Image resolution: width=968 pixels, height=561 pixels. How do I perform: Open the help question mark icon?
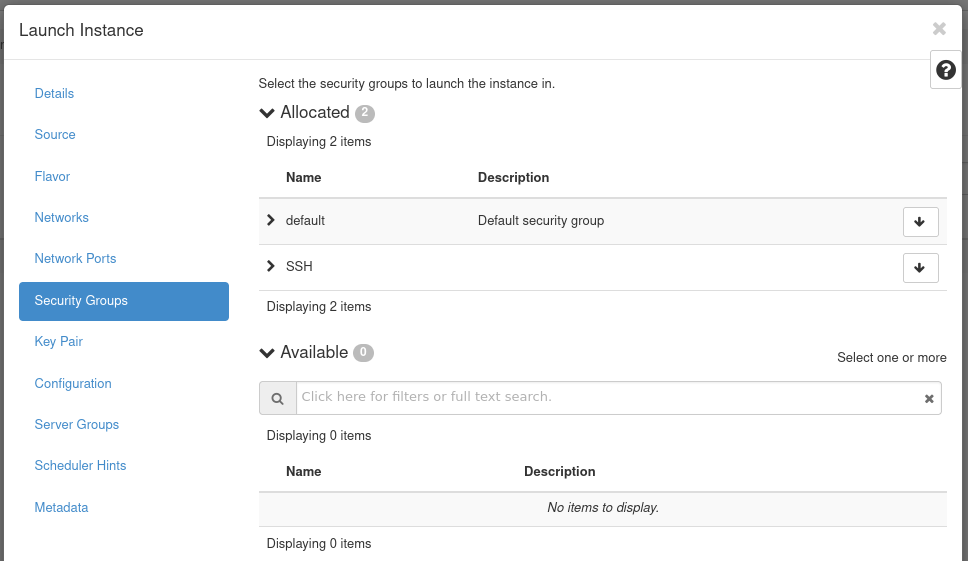click(x=945, y=70)
